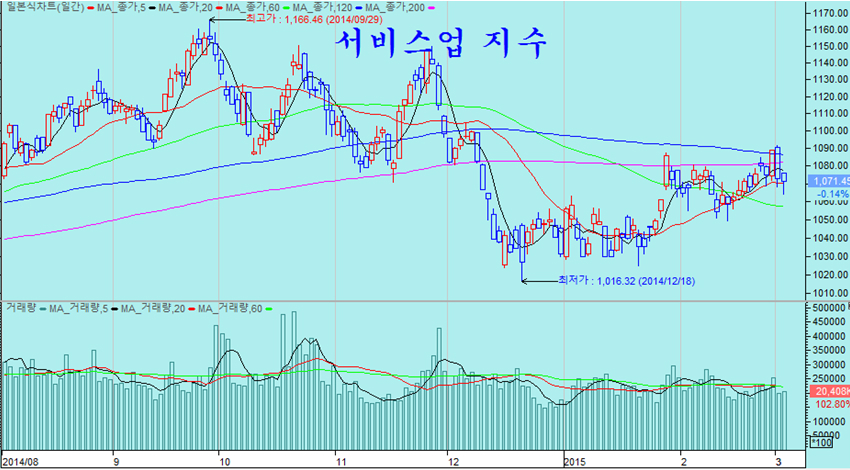Click the 2014/08 date on time axis
The height and width of the screenshot is (470, 850).
[x=22, y=462]
